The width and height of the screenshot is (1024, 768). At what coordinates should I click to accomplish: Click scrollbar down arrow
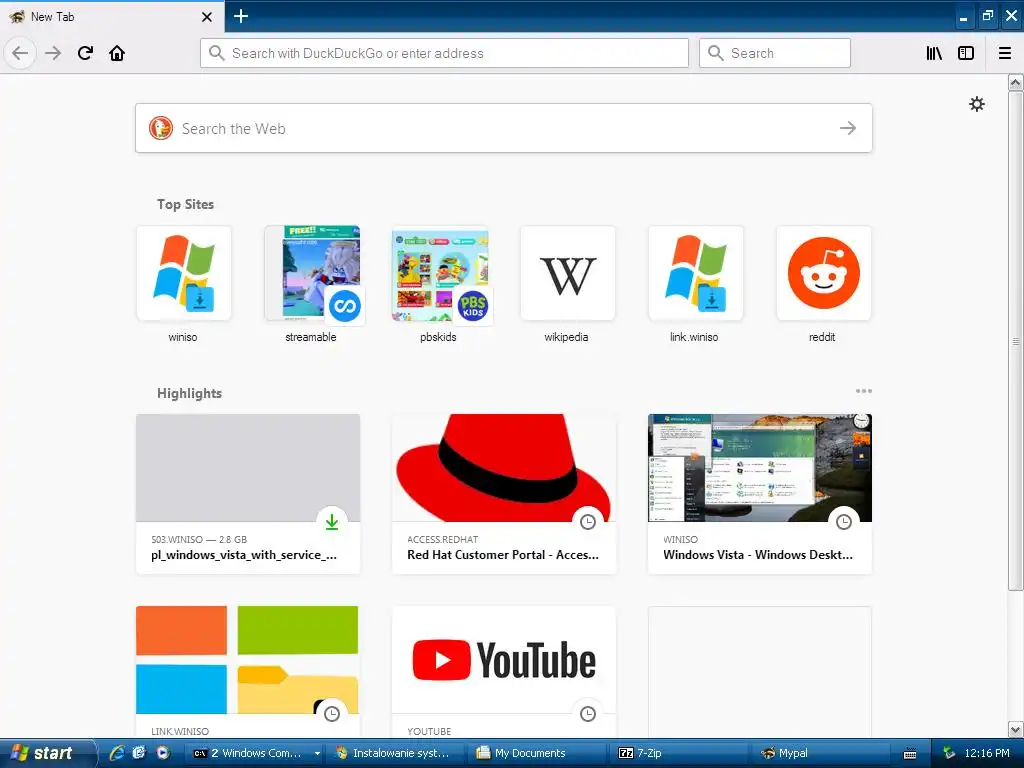tap(1016, 729)
